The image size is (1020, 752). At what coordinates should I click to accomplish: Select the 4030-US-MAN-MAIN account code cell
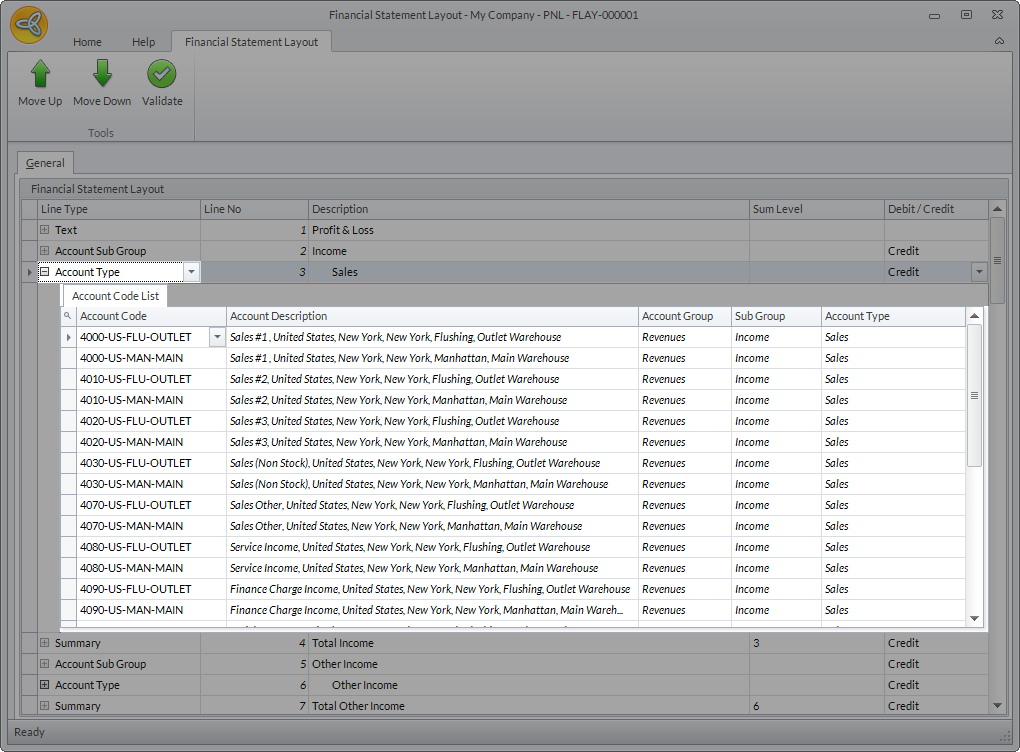pos(131,484)
